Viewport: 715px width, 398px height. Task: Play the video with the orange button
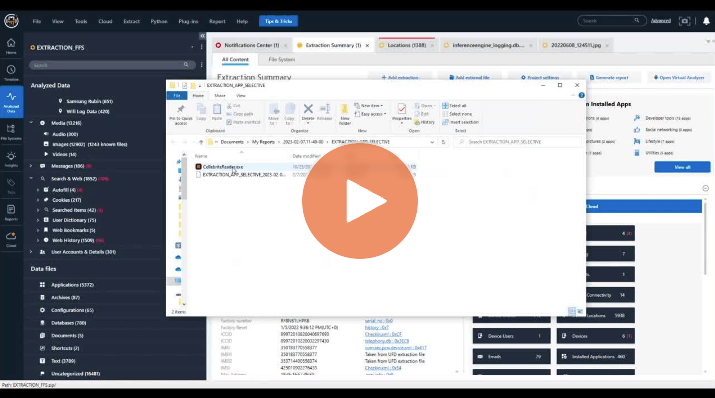360,201
